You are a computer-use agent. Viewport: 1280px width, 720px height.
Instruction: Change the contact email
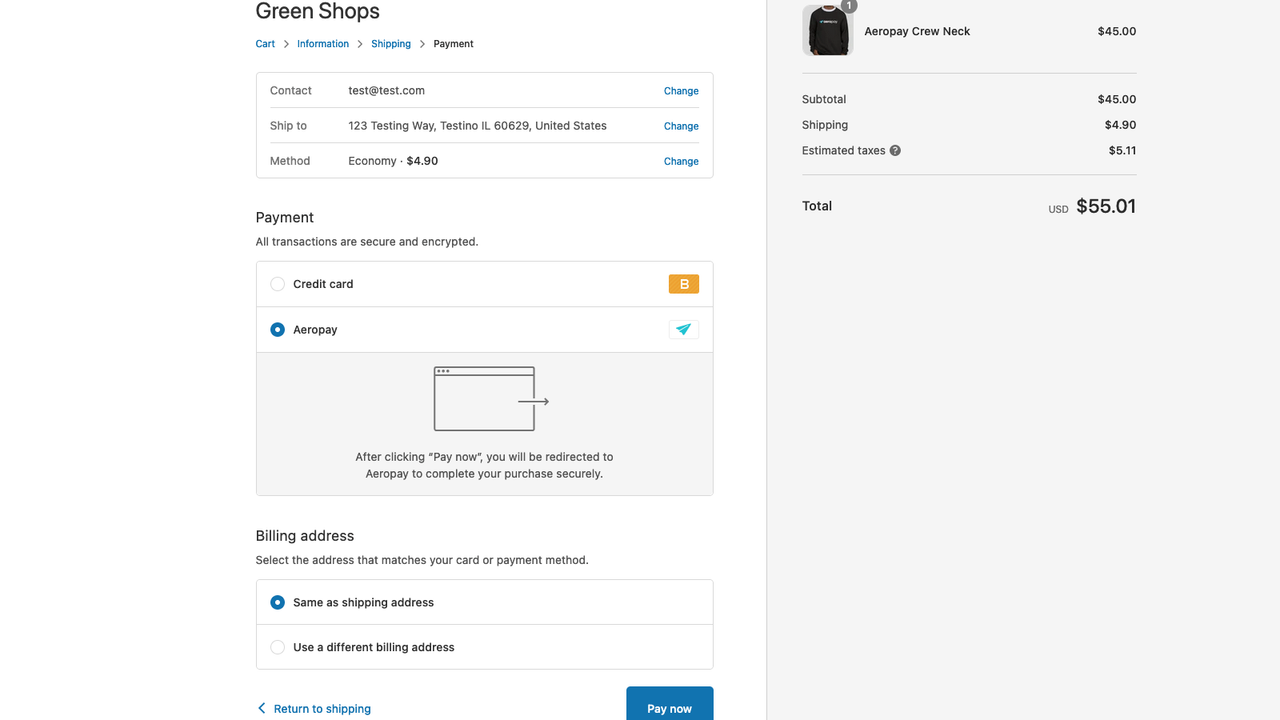681,91
